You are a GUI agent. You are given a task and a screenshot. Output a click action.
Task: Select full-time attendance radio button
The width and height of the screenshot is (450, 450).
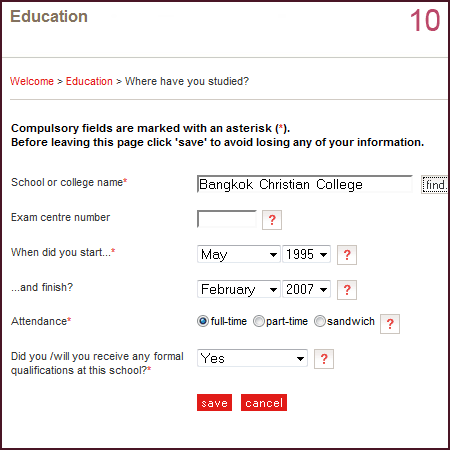point(203,321)
